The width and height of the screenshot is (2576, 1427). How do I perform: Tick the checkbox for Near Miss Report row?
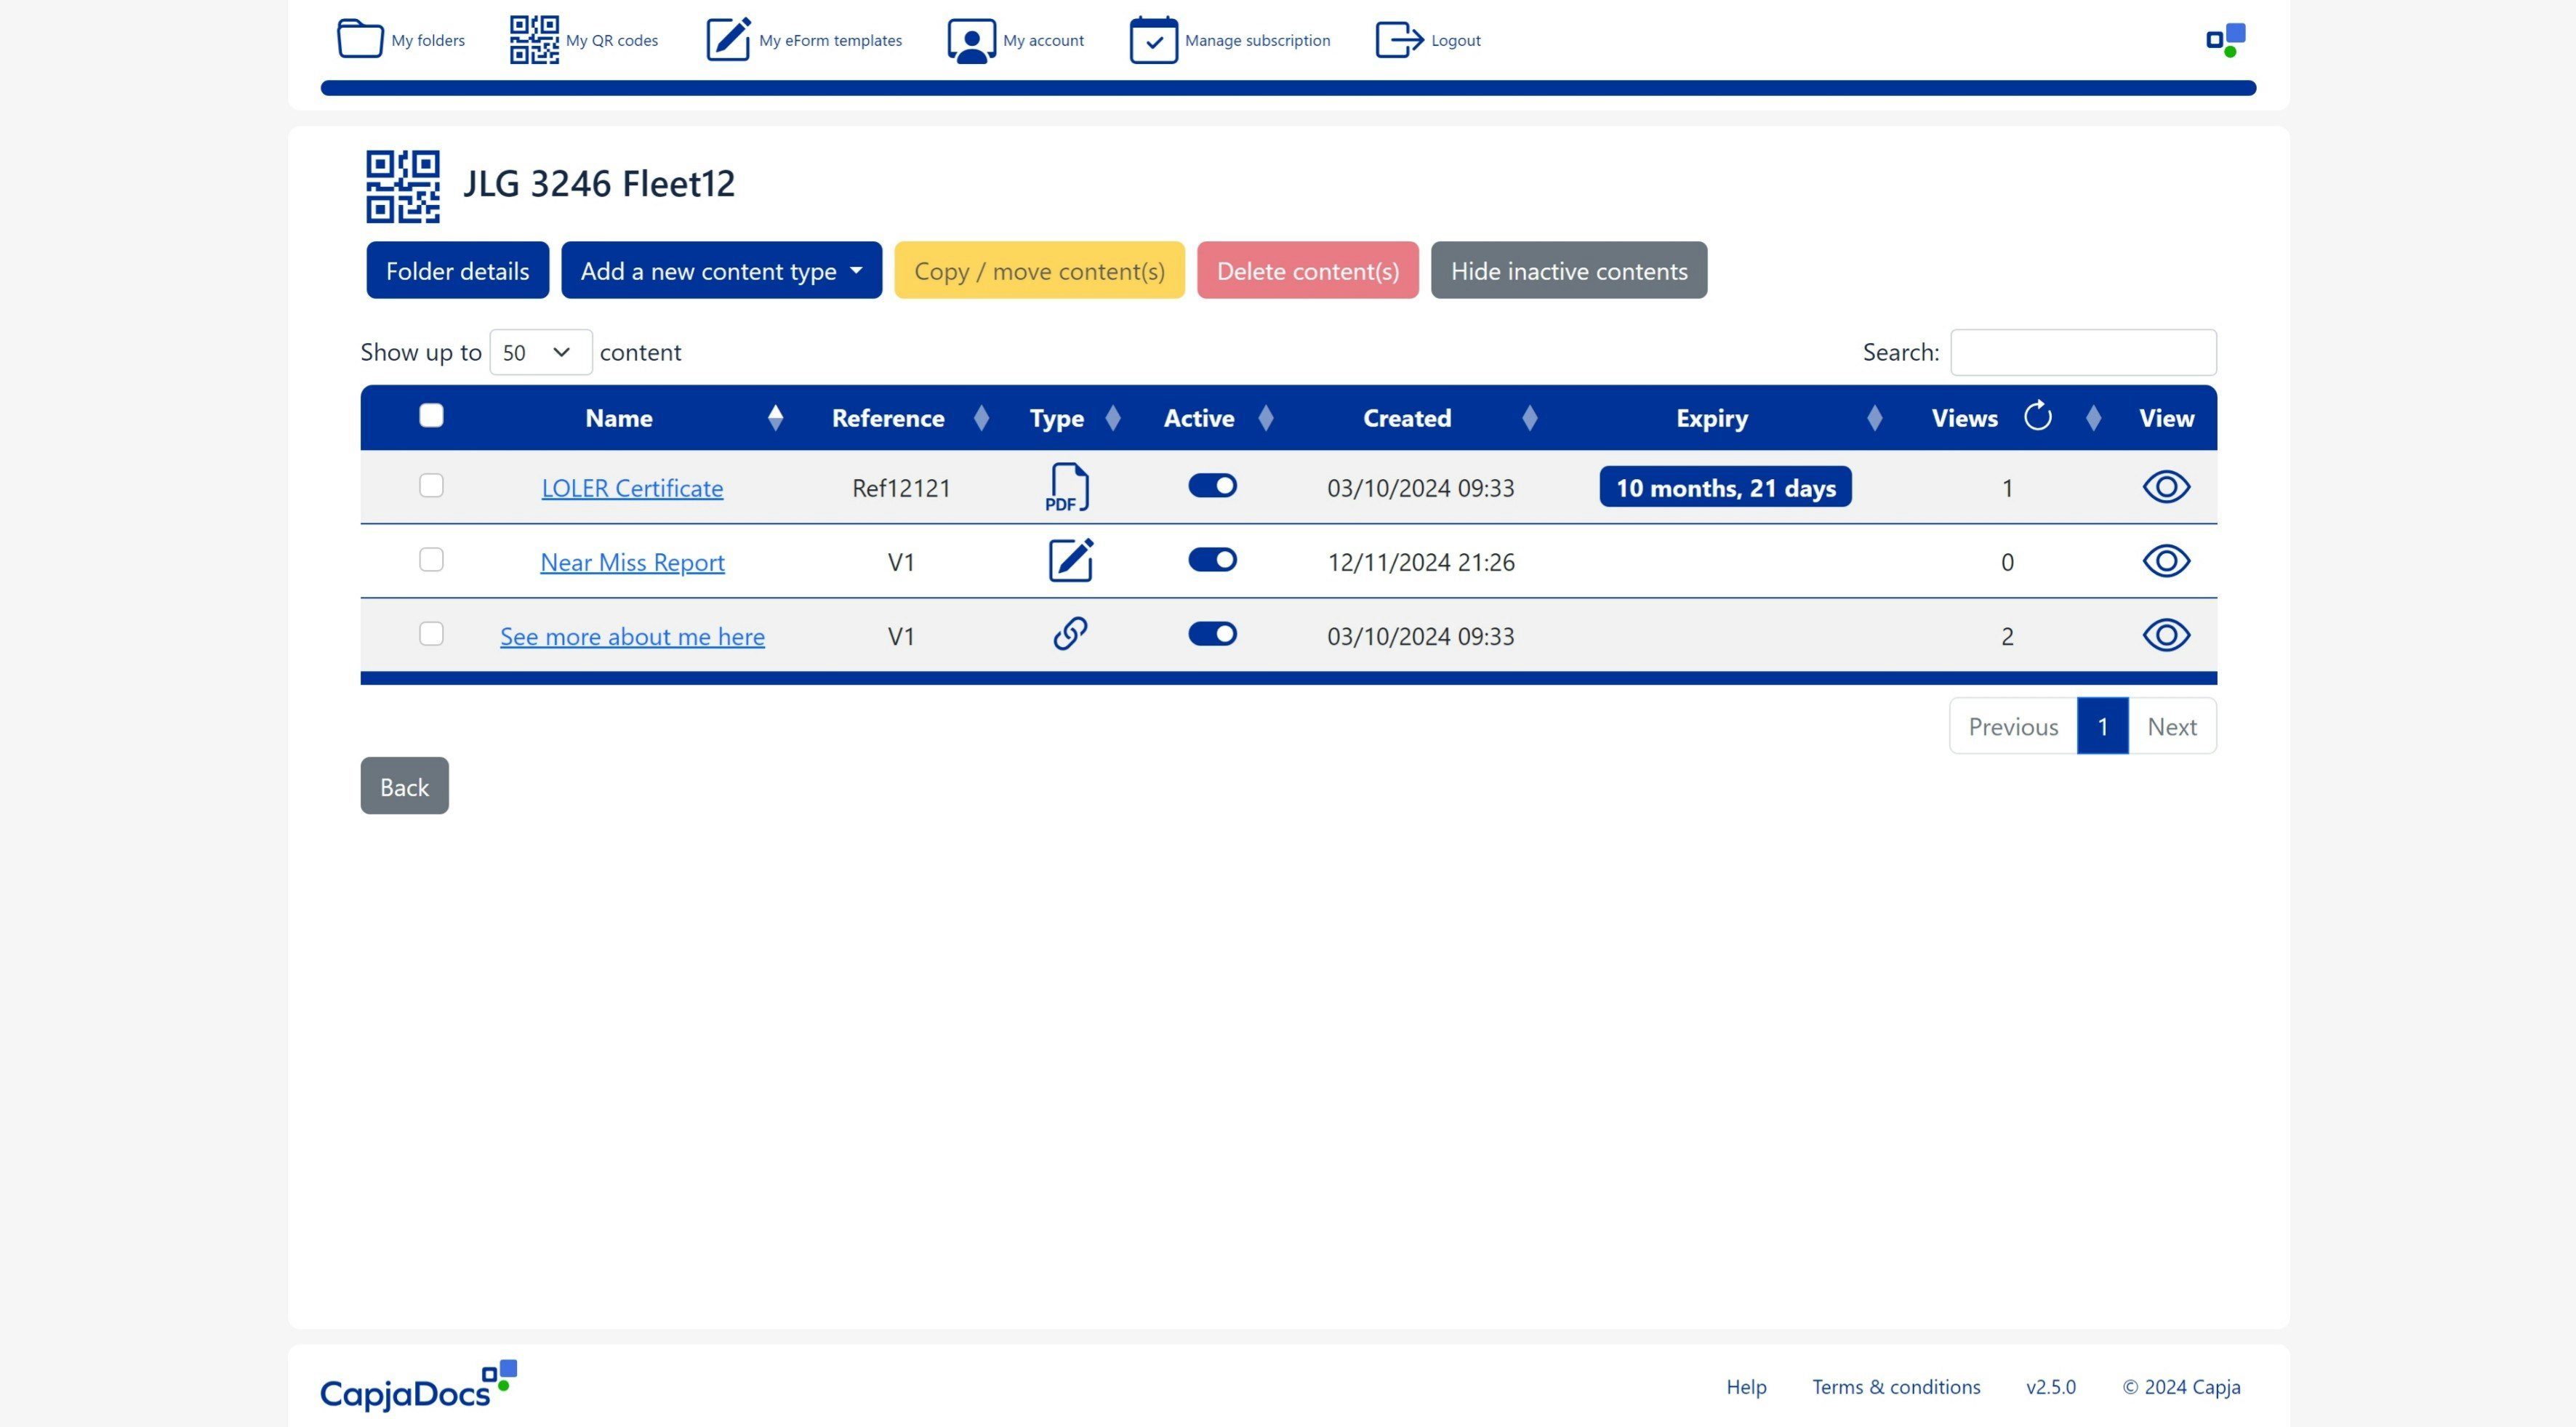[431, 560]
